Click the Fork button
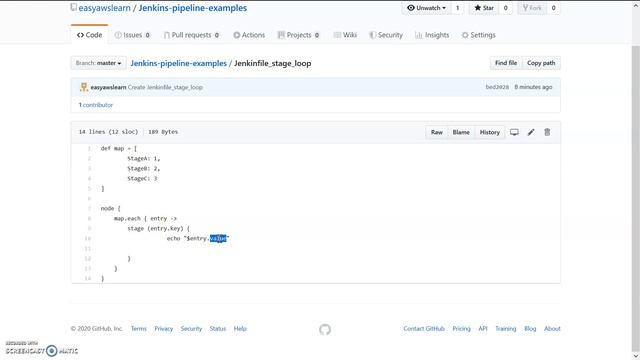640x360 pixels. tap(532, 8)
